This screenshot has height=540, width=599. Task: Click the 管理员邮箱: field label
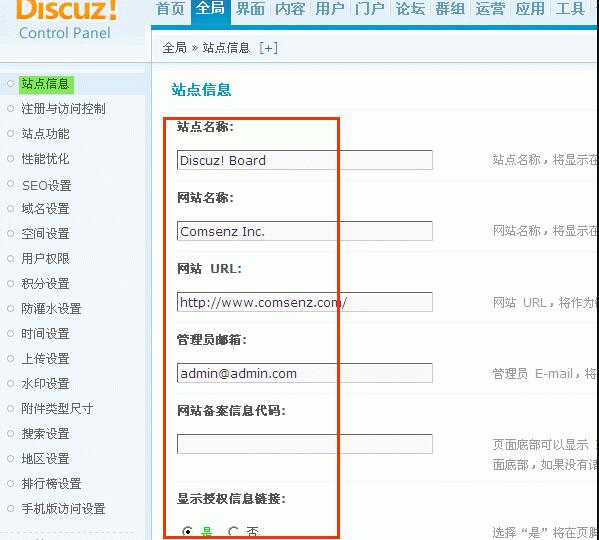coord(212,340)
